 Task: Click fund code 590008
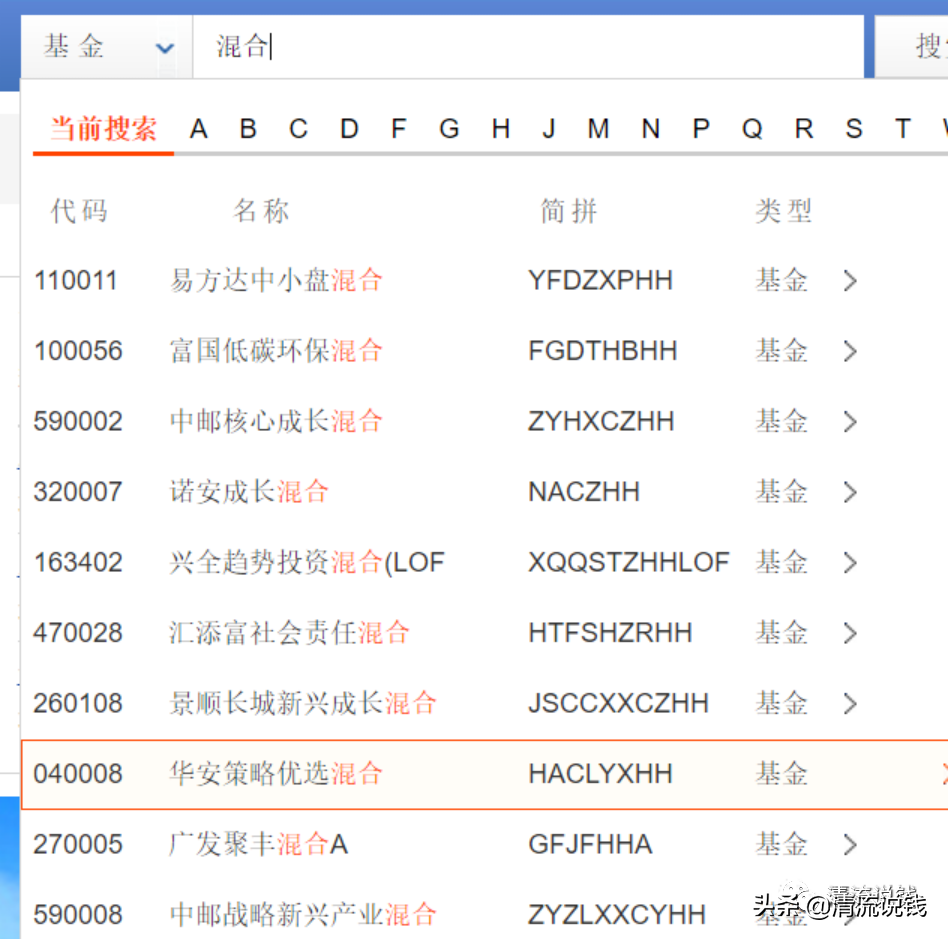78,915
